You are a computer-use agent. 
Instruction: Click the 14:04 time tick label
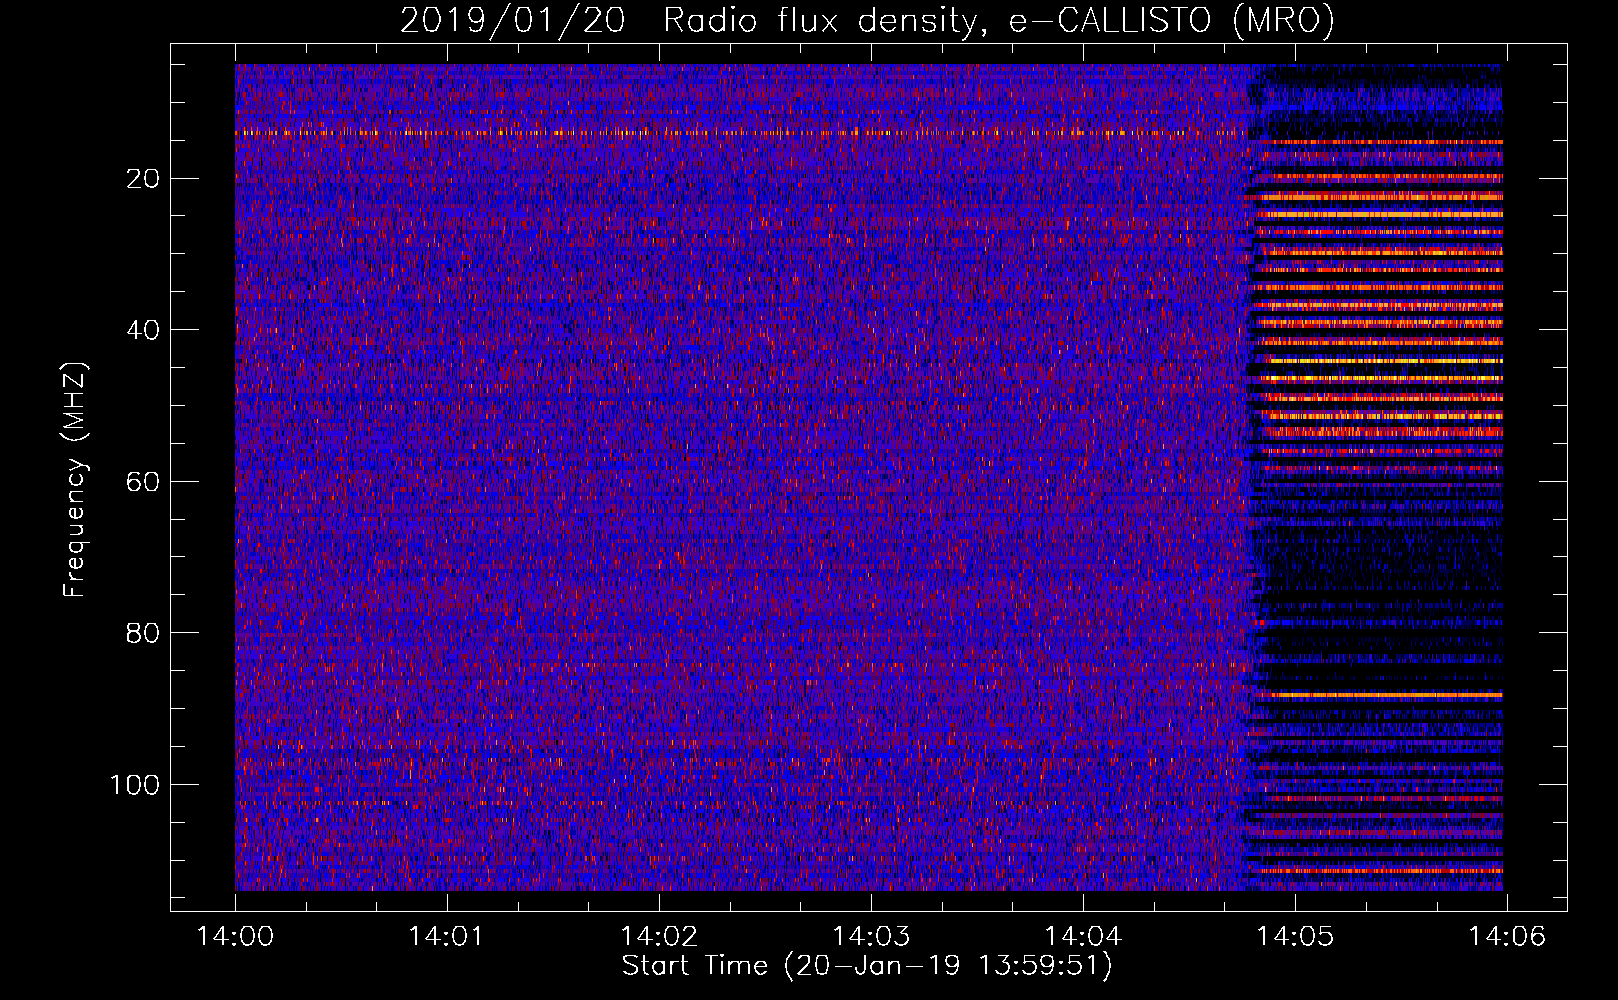coord(1083,936)
